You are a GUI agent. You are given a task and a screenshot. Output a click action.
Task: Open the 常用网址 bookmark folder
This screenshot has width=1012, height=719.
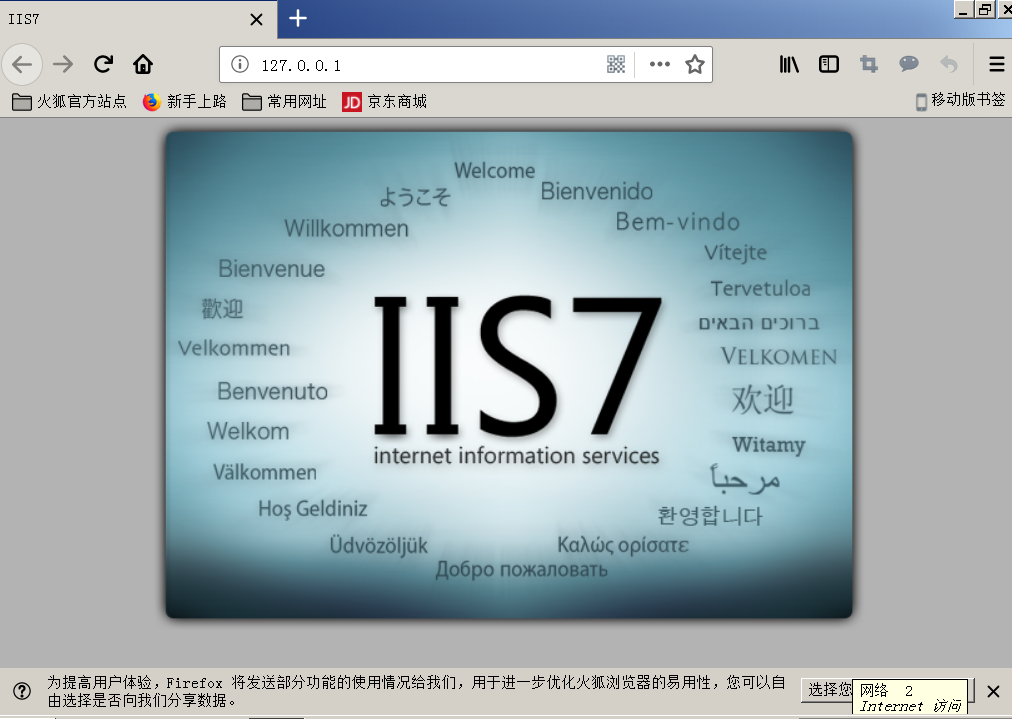(284, 101)
